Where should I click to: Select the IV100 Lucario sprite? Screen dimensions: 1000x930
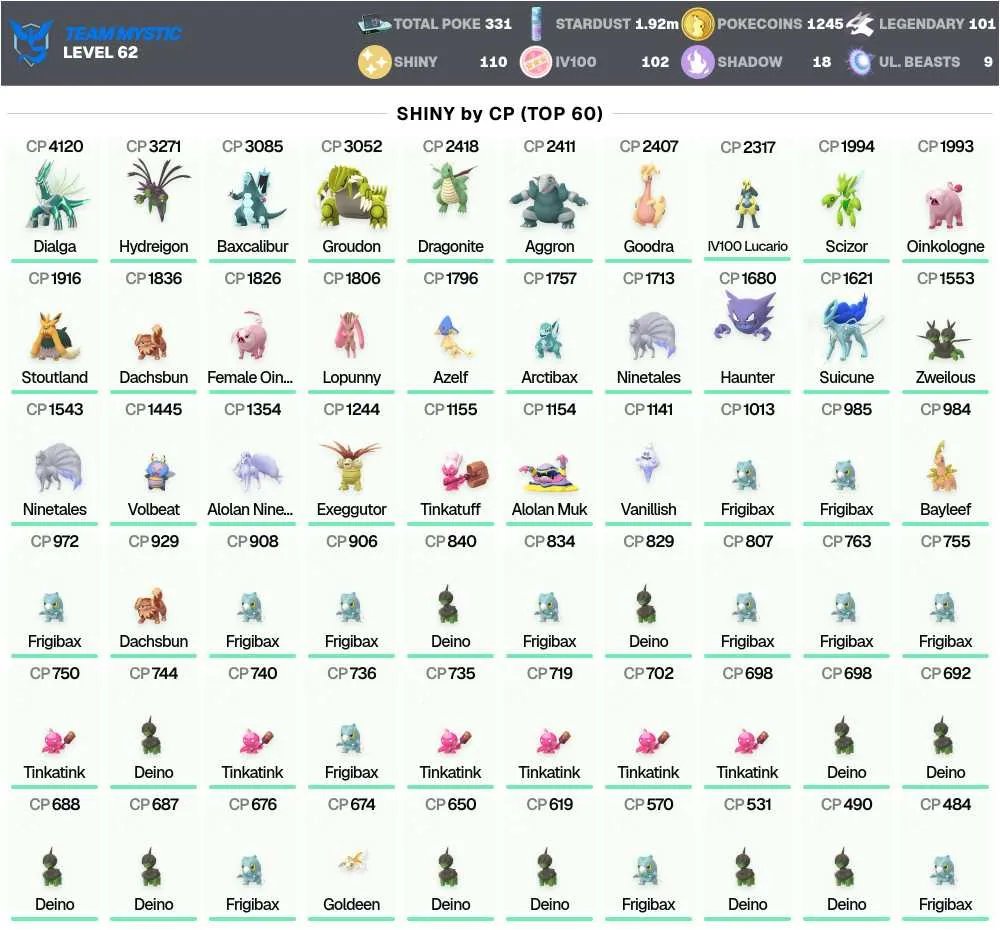tap(747, 203)
